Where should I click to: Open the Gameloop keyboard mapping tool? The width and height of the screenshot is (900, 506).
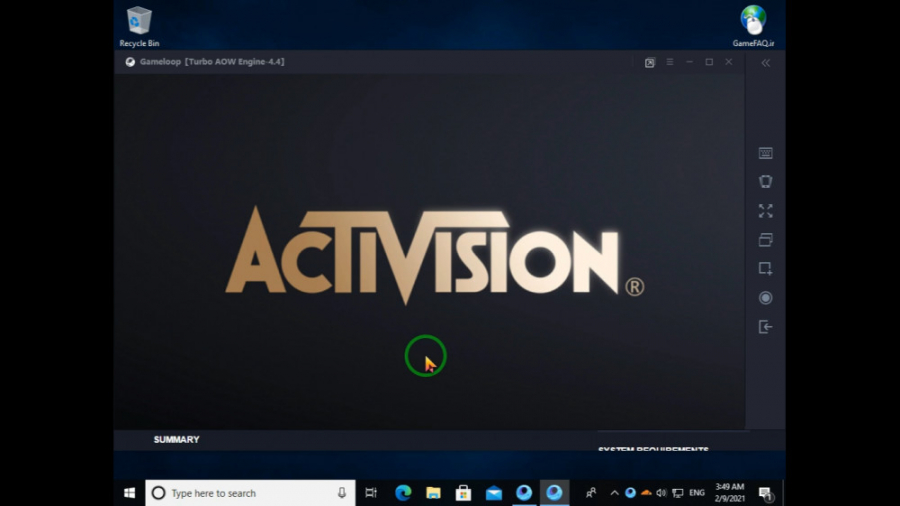[765, 153]
